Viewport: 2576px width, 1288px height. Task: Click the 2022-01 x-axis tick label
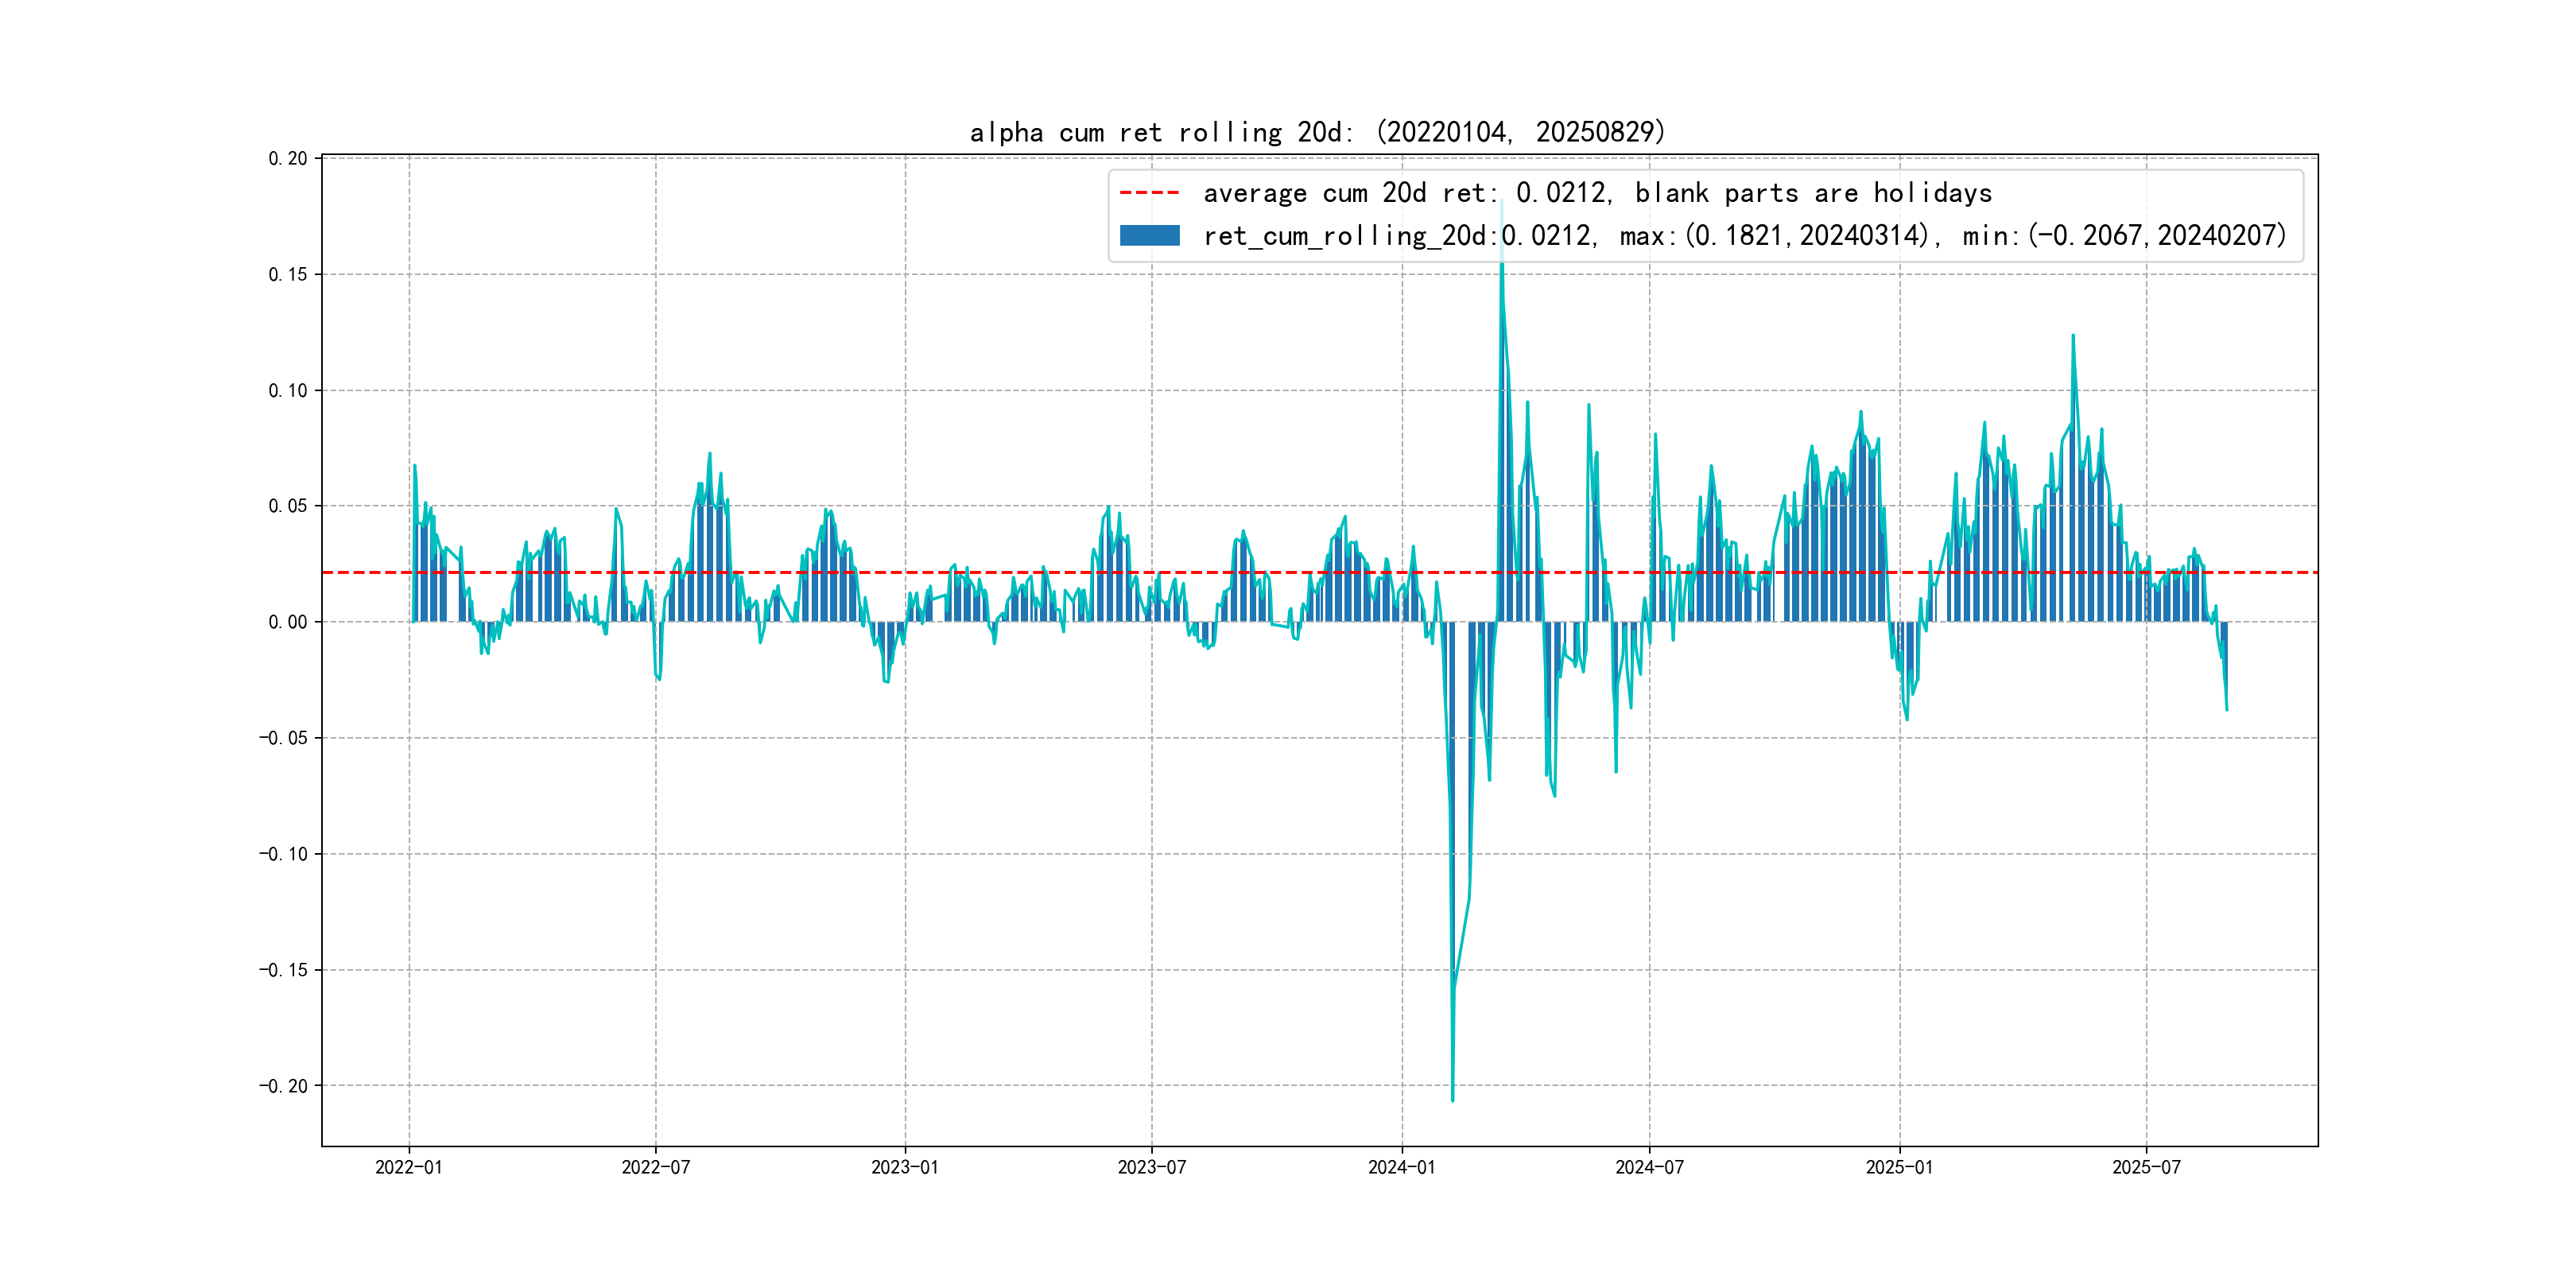click(x=408, y=1167)
